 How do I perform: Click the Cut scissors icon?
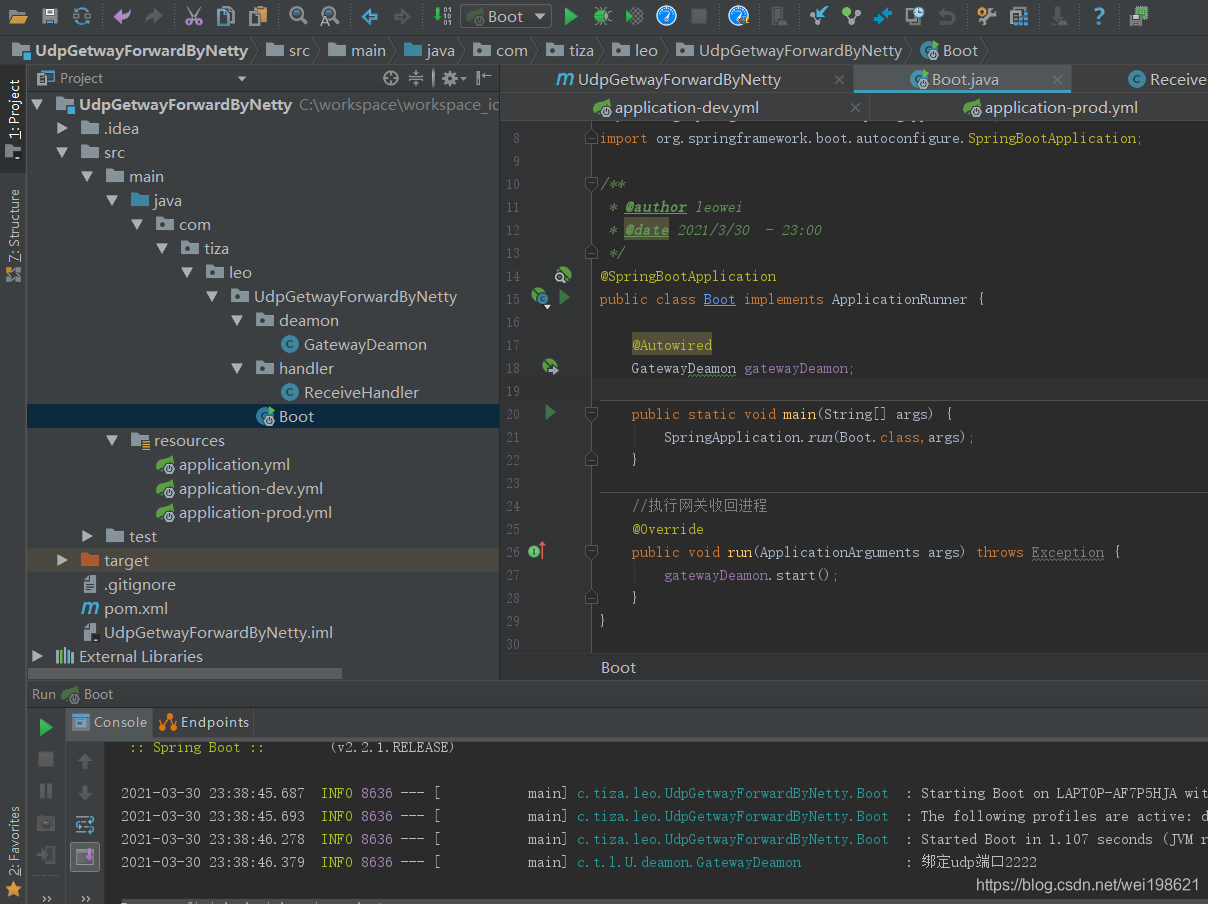194,16
